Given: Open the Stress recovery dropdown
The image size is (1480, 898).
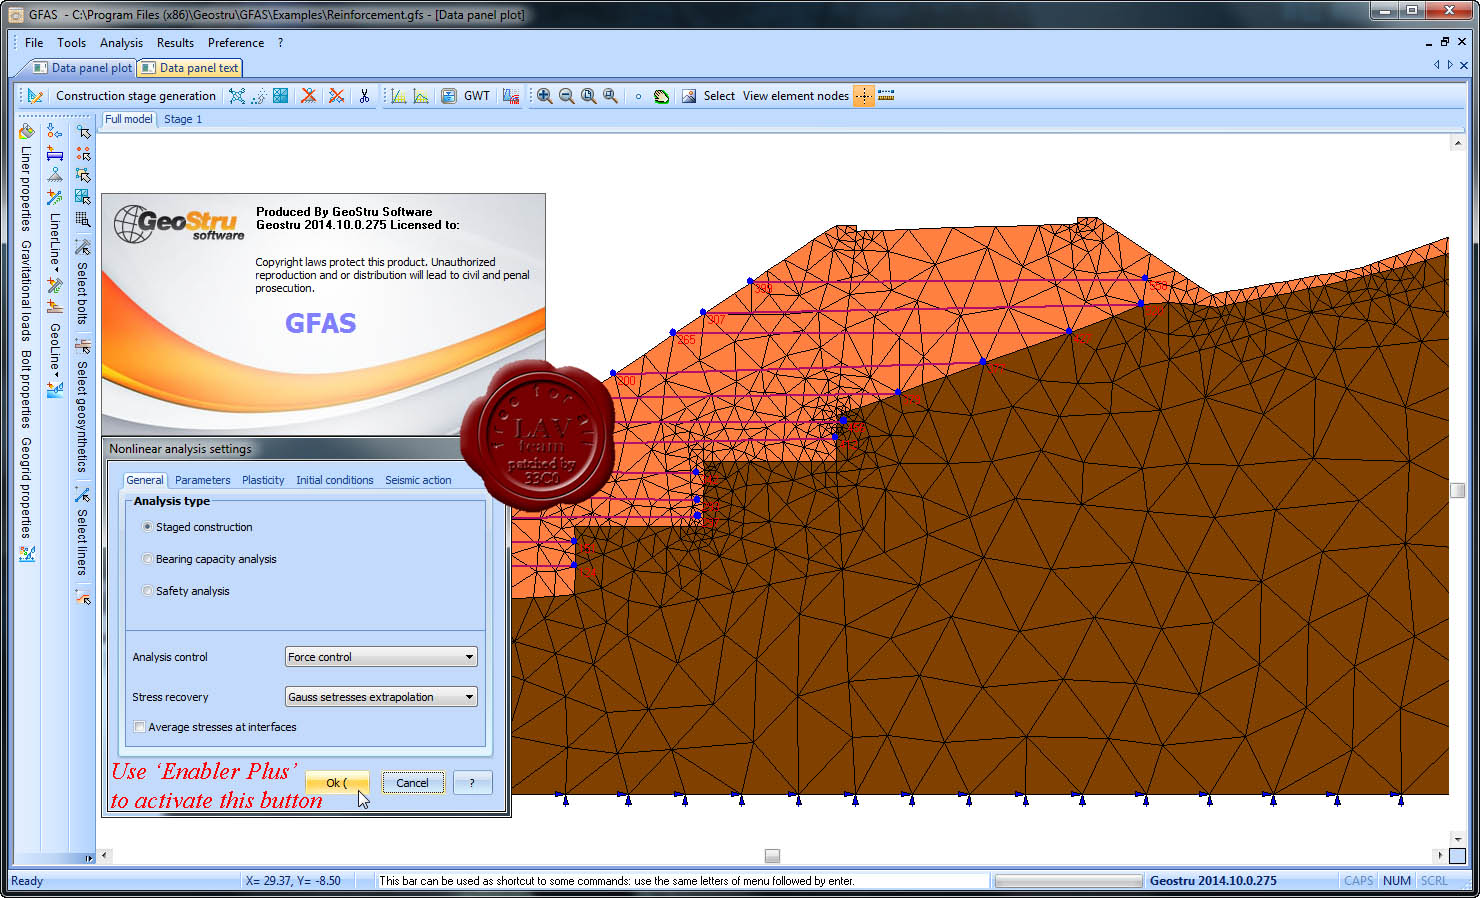Looking at the screenshot, I should click(381, 697).
